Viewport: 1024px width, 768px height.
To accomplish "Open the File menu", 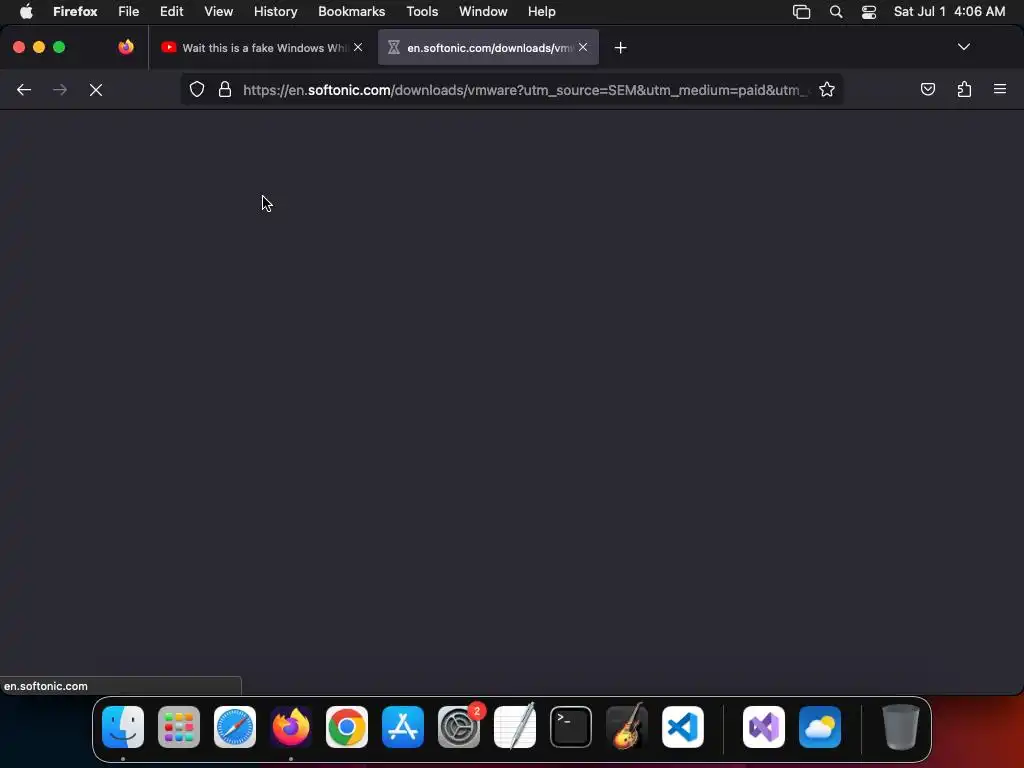I will click(129, 11).
